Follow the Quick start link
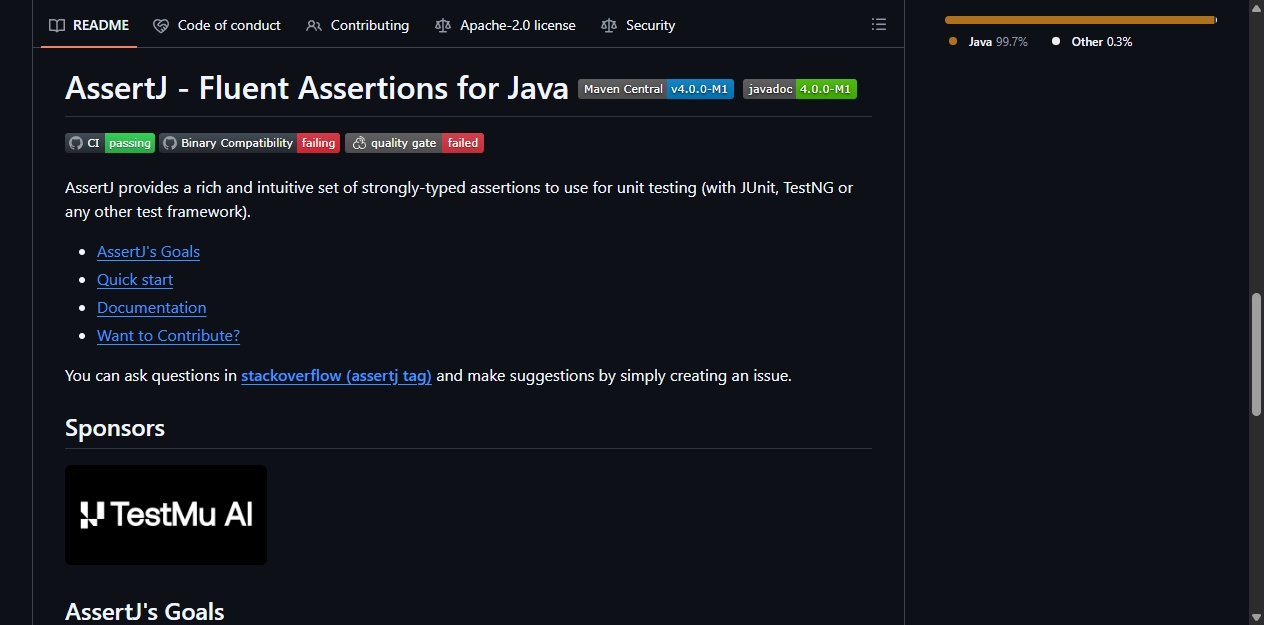This screenshot has height=625, width=1264. point(135,280)
